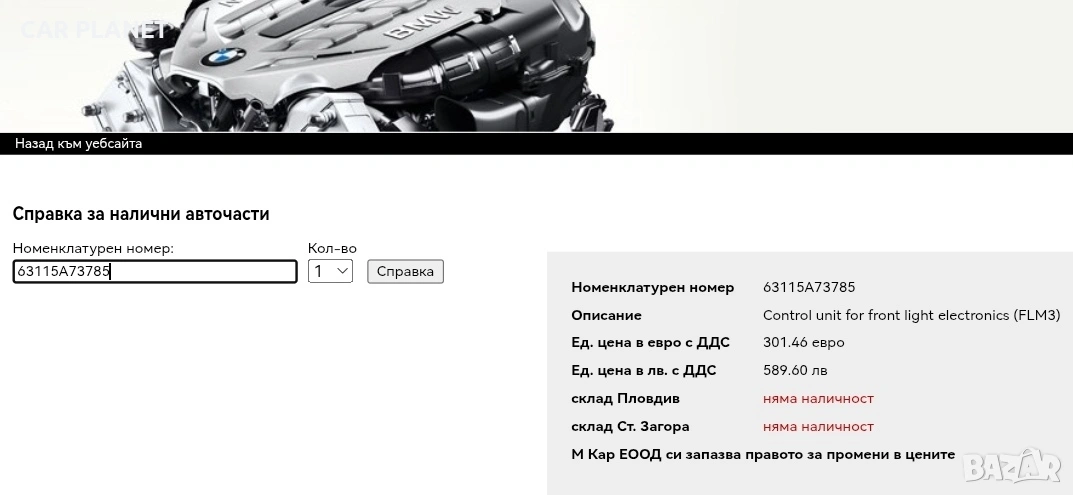Click the Справка за налични авточасти heading
Image resolution: width=1073 pixels, height=495 pixels.
pyautogui.click(x=141, y=214)
